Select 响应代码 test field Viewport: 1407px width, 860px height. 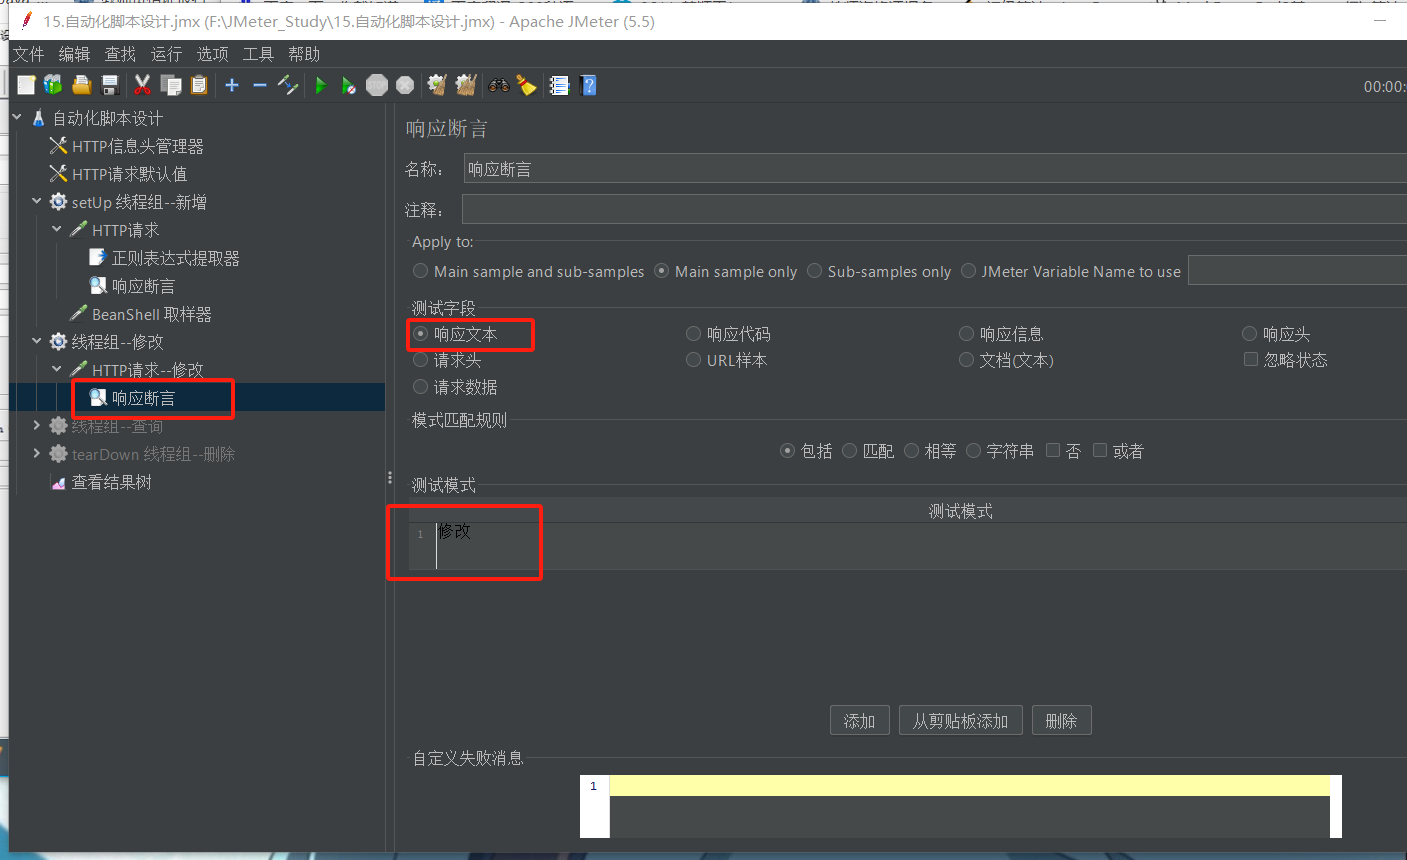(x=728, y=334)
